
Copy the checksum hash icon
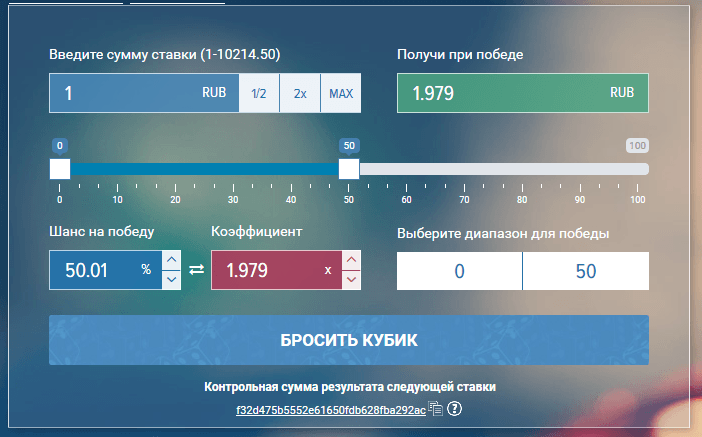tap(435, 408)
